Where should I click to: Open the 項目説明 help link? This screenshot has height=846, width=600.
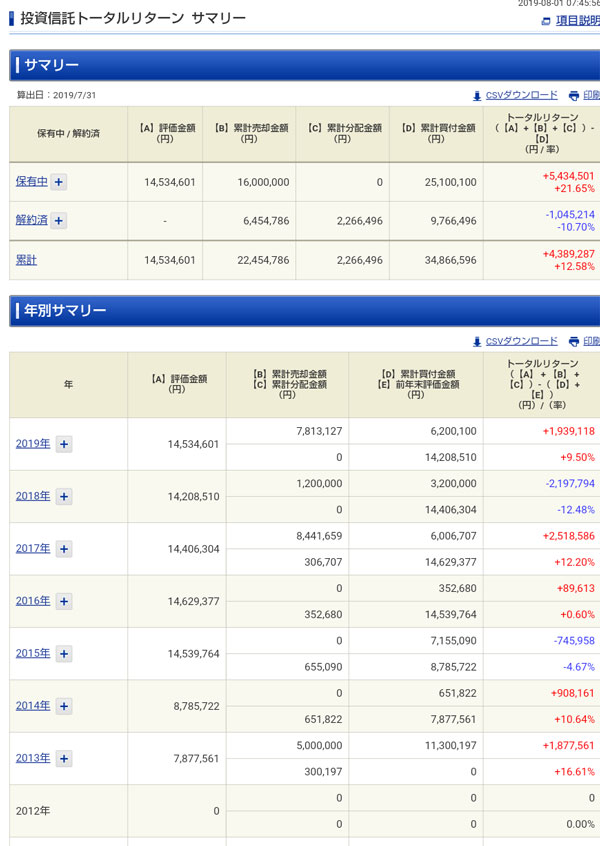(577, 21)
